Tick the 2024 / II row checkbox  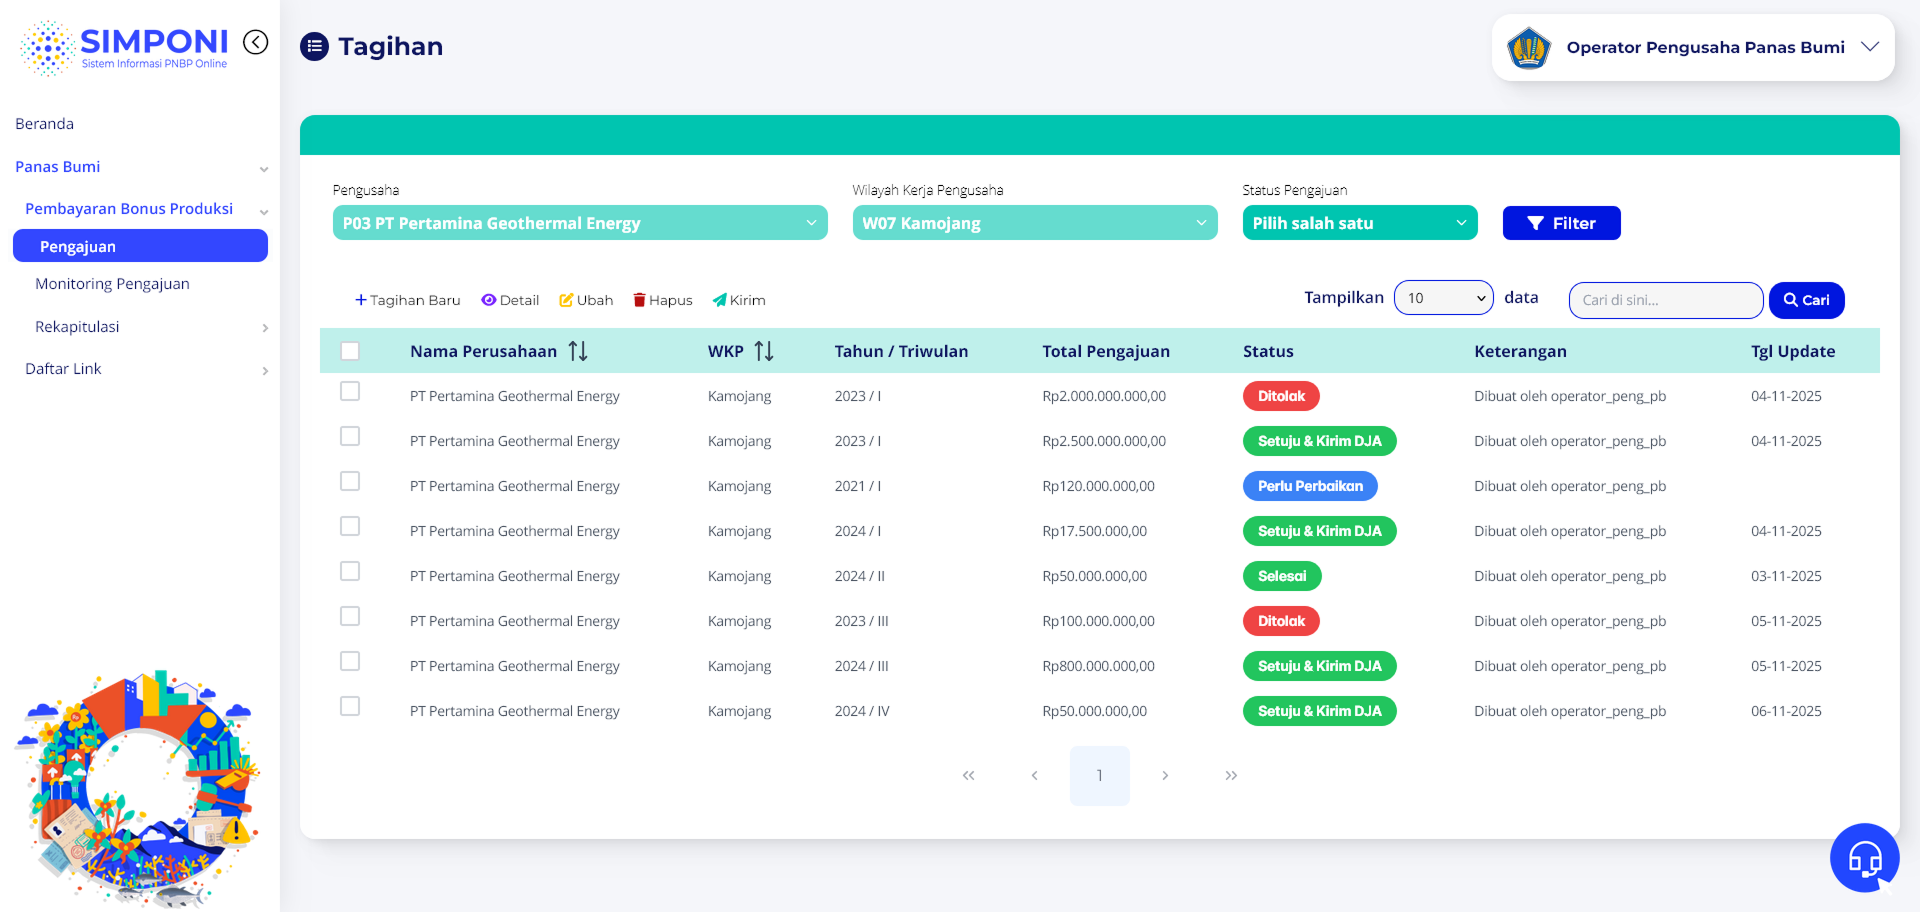tap(350, 571)
